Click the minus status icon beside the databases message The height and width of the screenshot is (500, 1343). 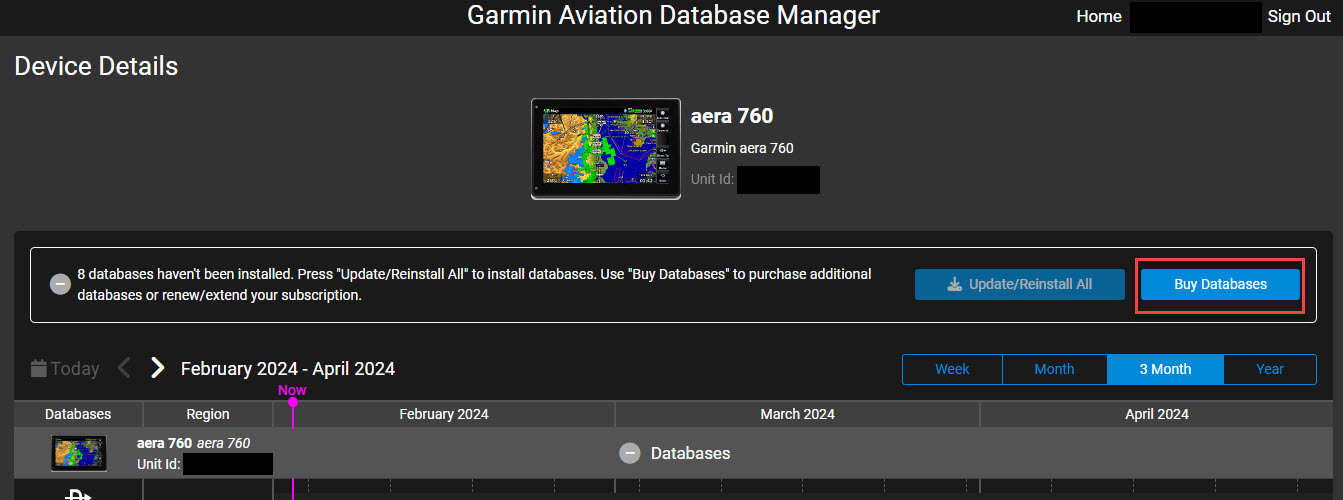point(60,284)
